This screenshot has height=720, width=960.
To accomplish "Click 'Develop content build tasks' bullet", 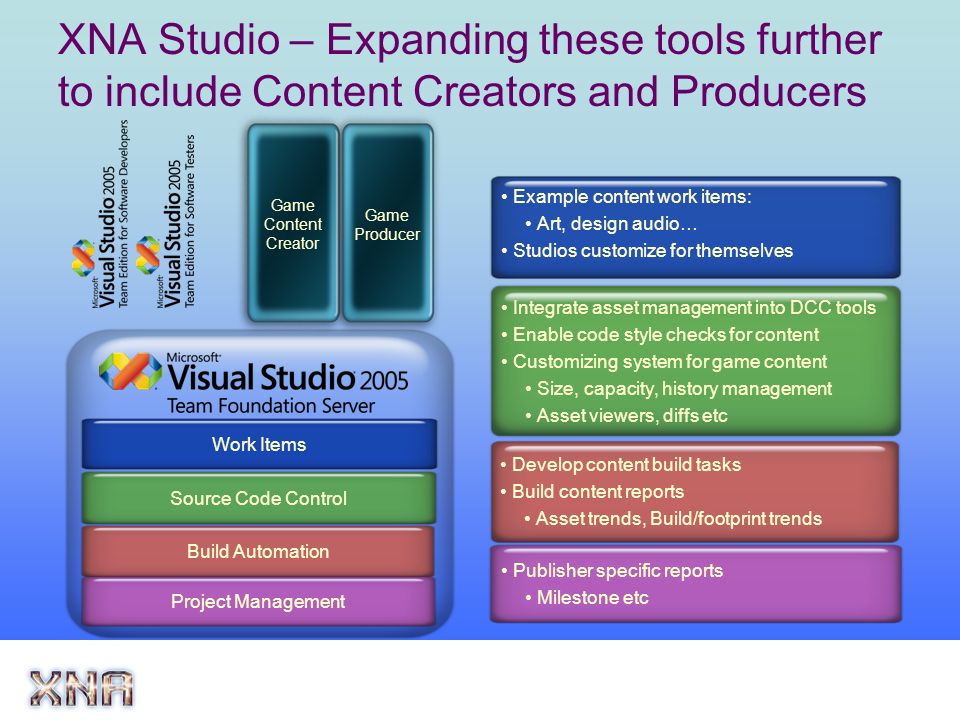I will [x=626, y=465].
